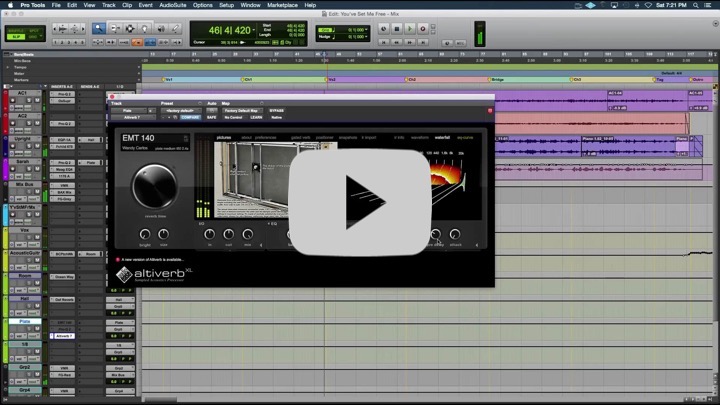The image size is (720, 405).
Task: Open the AudioSuite menu
Action: click(173, 5)
